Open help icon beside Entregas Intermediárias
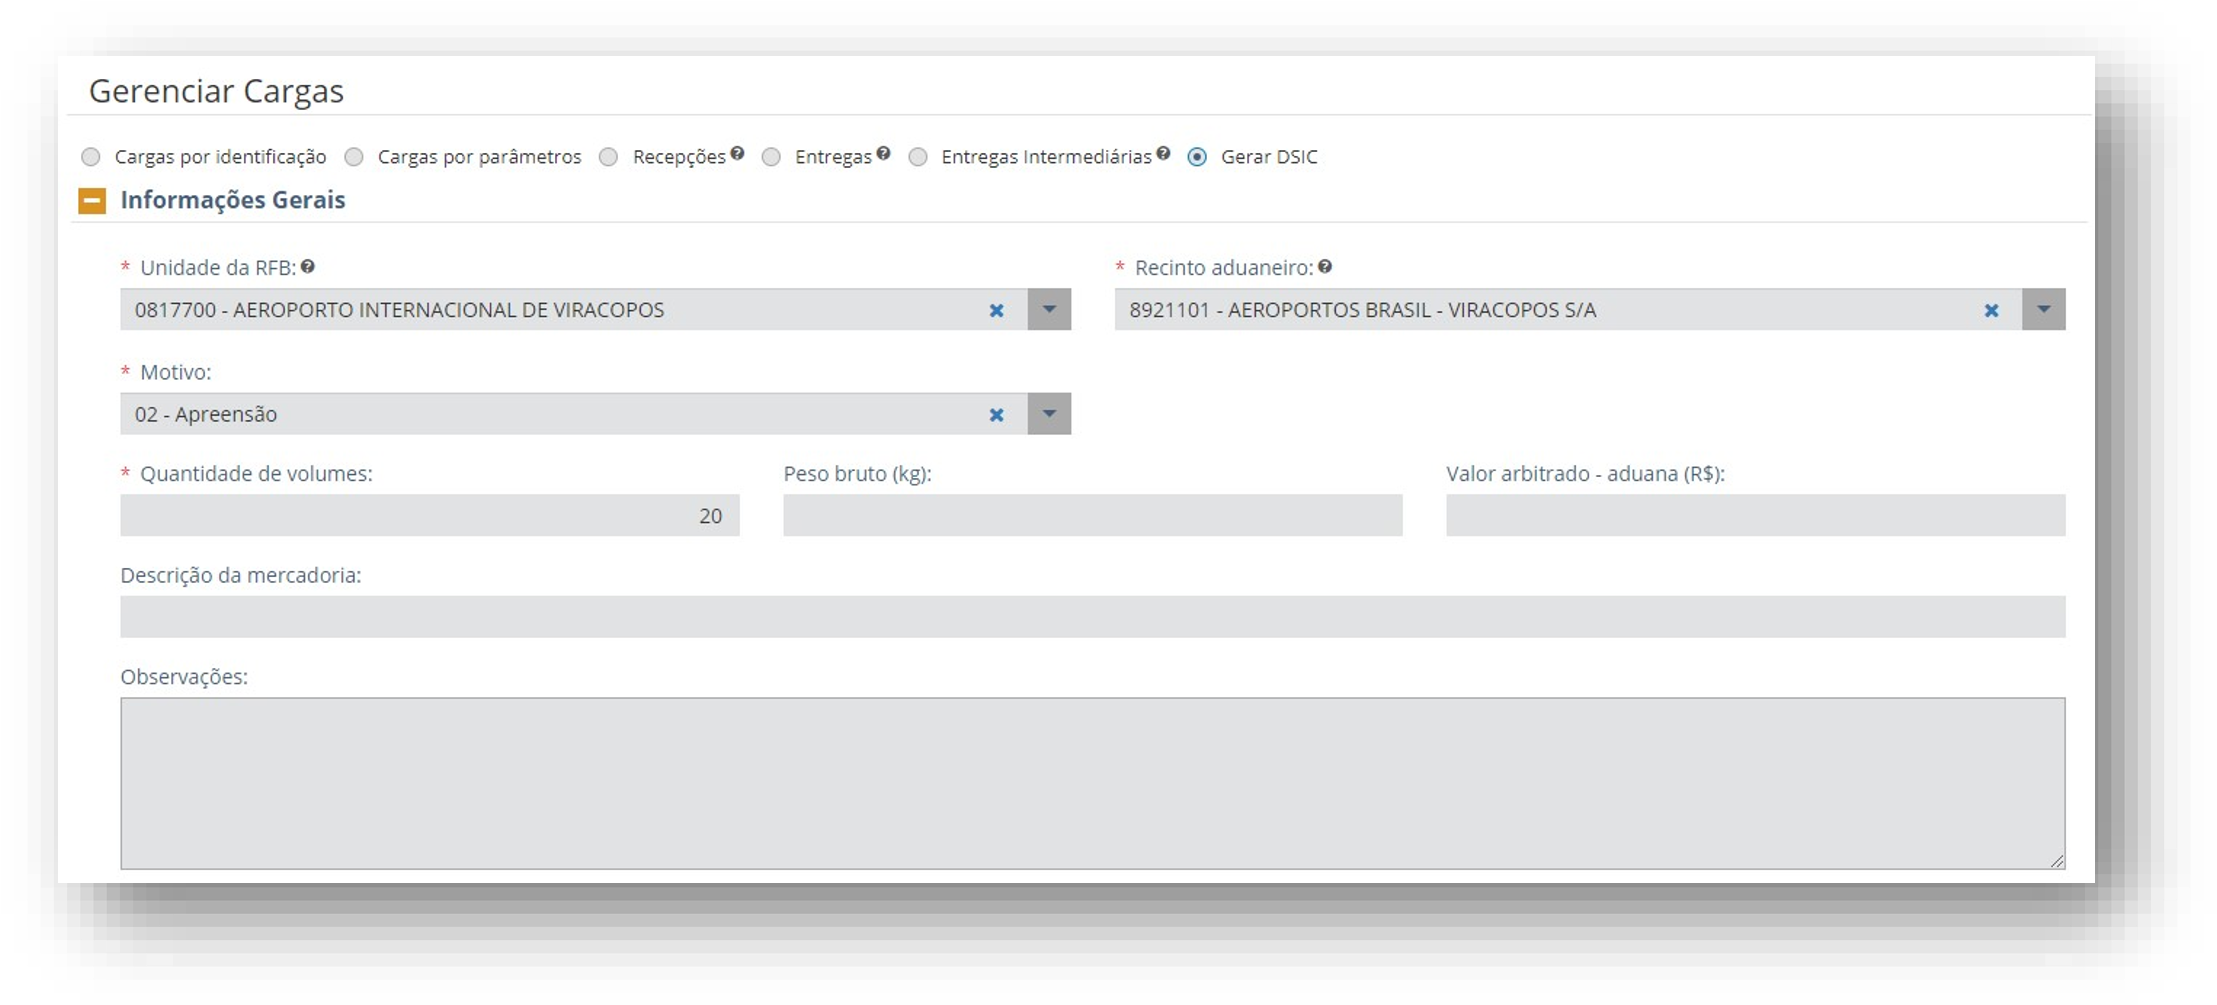This screenshot has width=2217, height=1005. [x=1163, y=153]
